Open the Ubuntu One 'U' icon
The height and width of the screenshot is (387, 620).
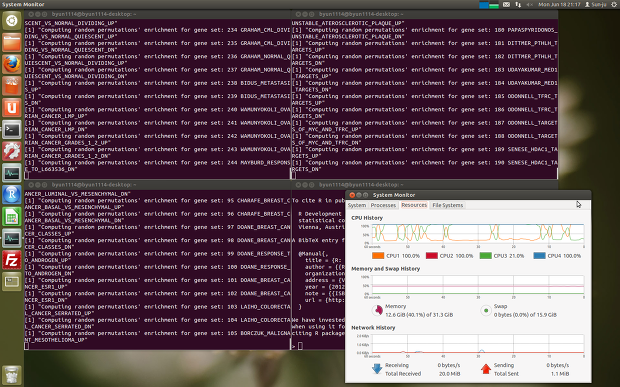11,108
